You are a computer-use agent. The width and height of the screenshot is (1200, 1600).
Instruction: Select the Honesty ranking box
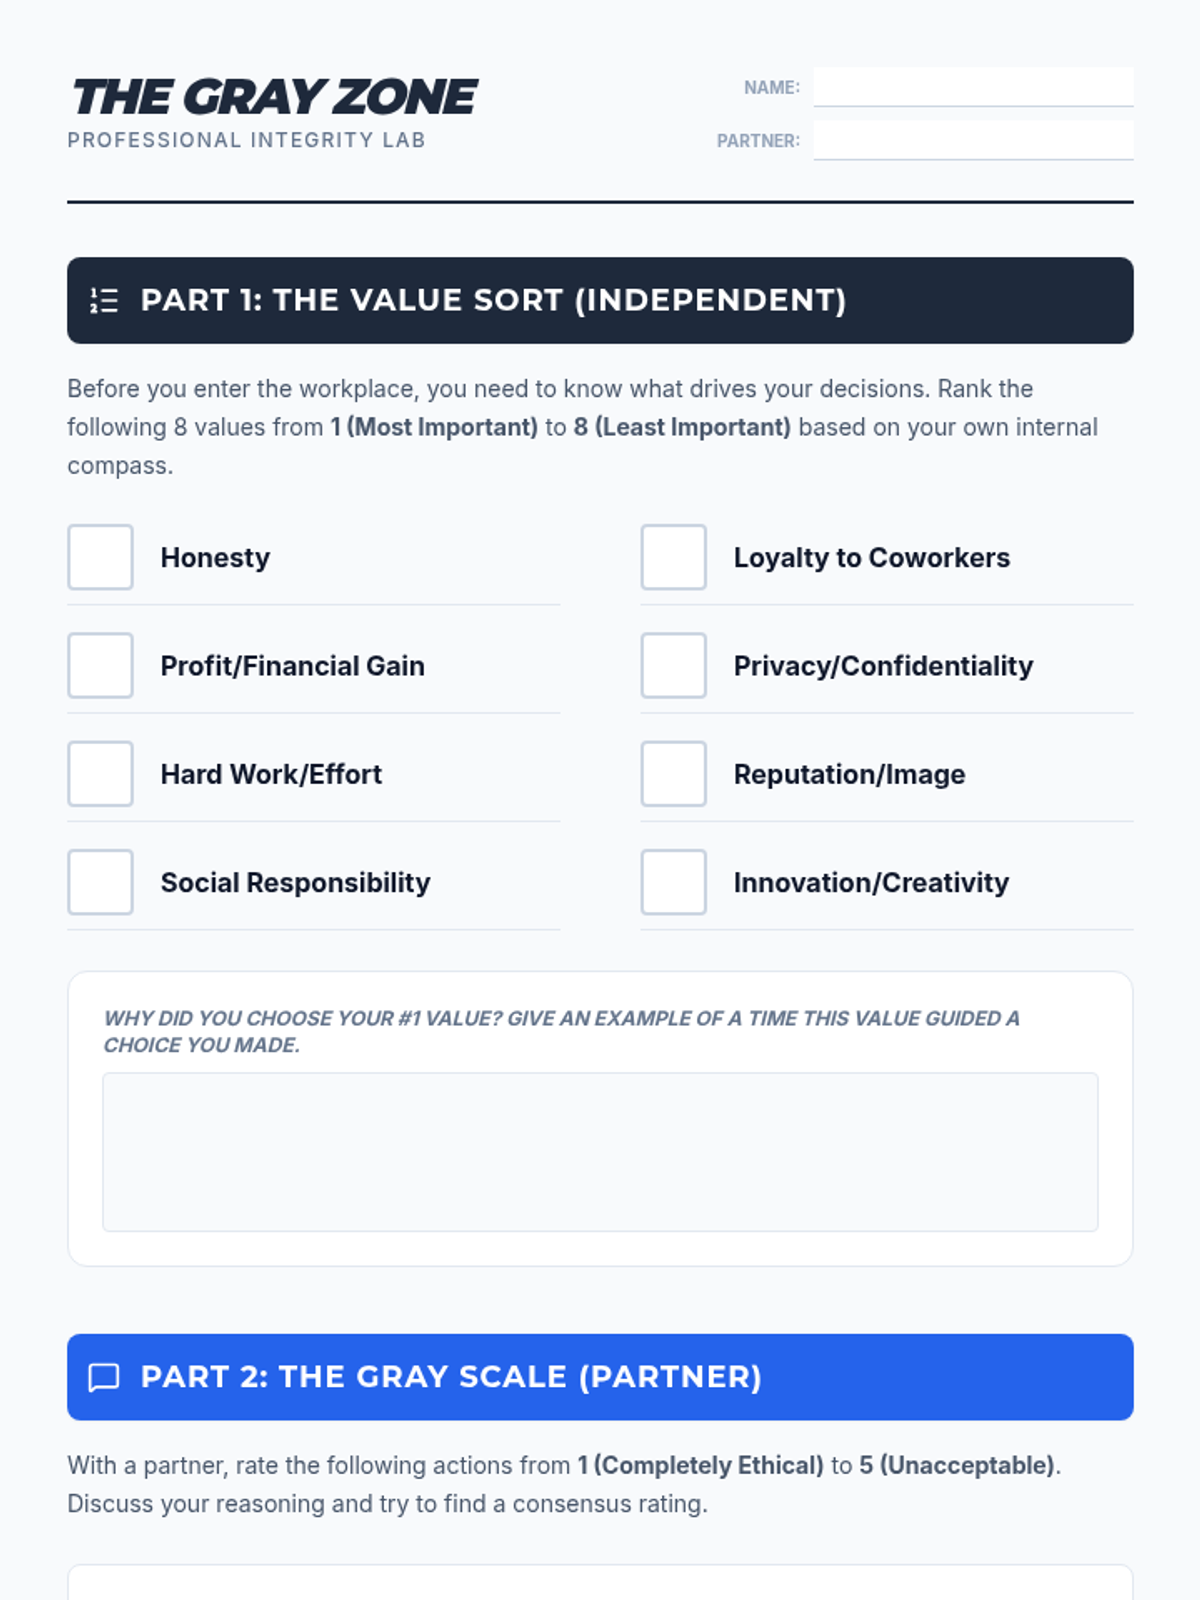click(100, 557)
